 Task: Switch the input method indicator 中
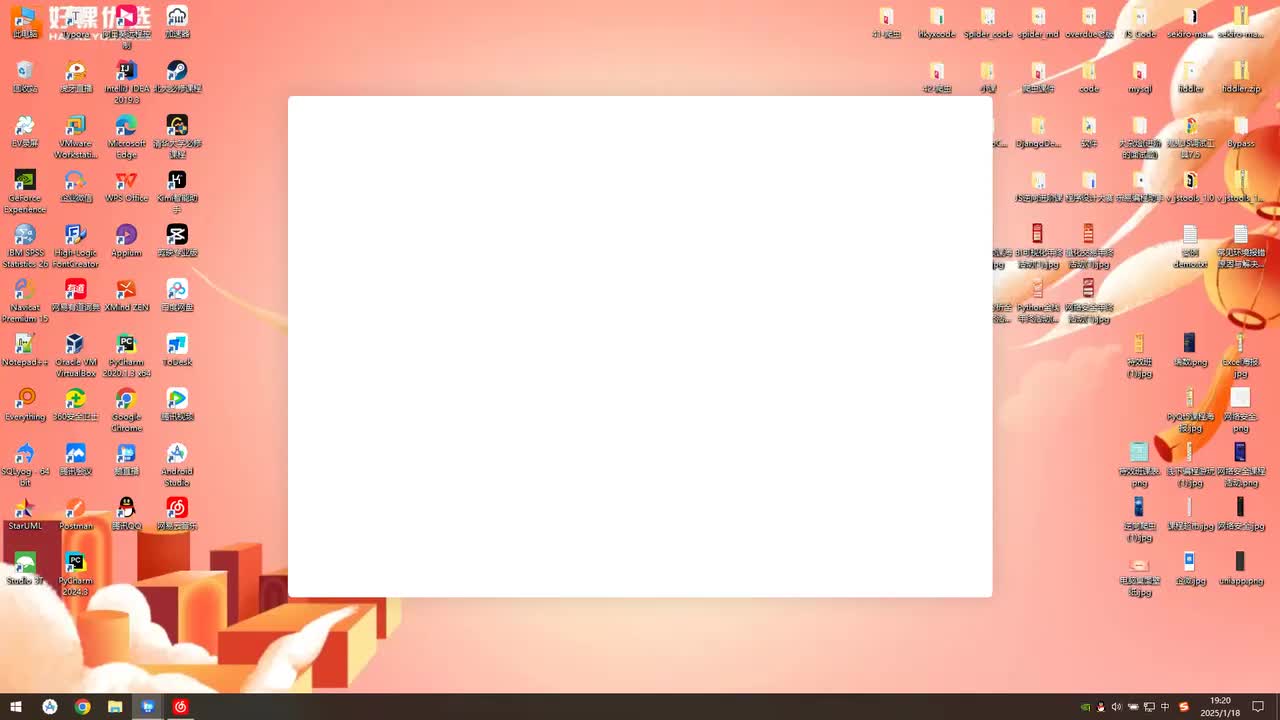pos(1165,707)
